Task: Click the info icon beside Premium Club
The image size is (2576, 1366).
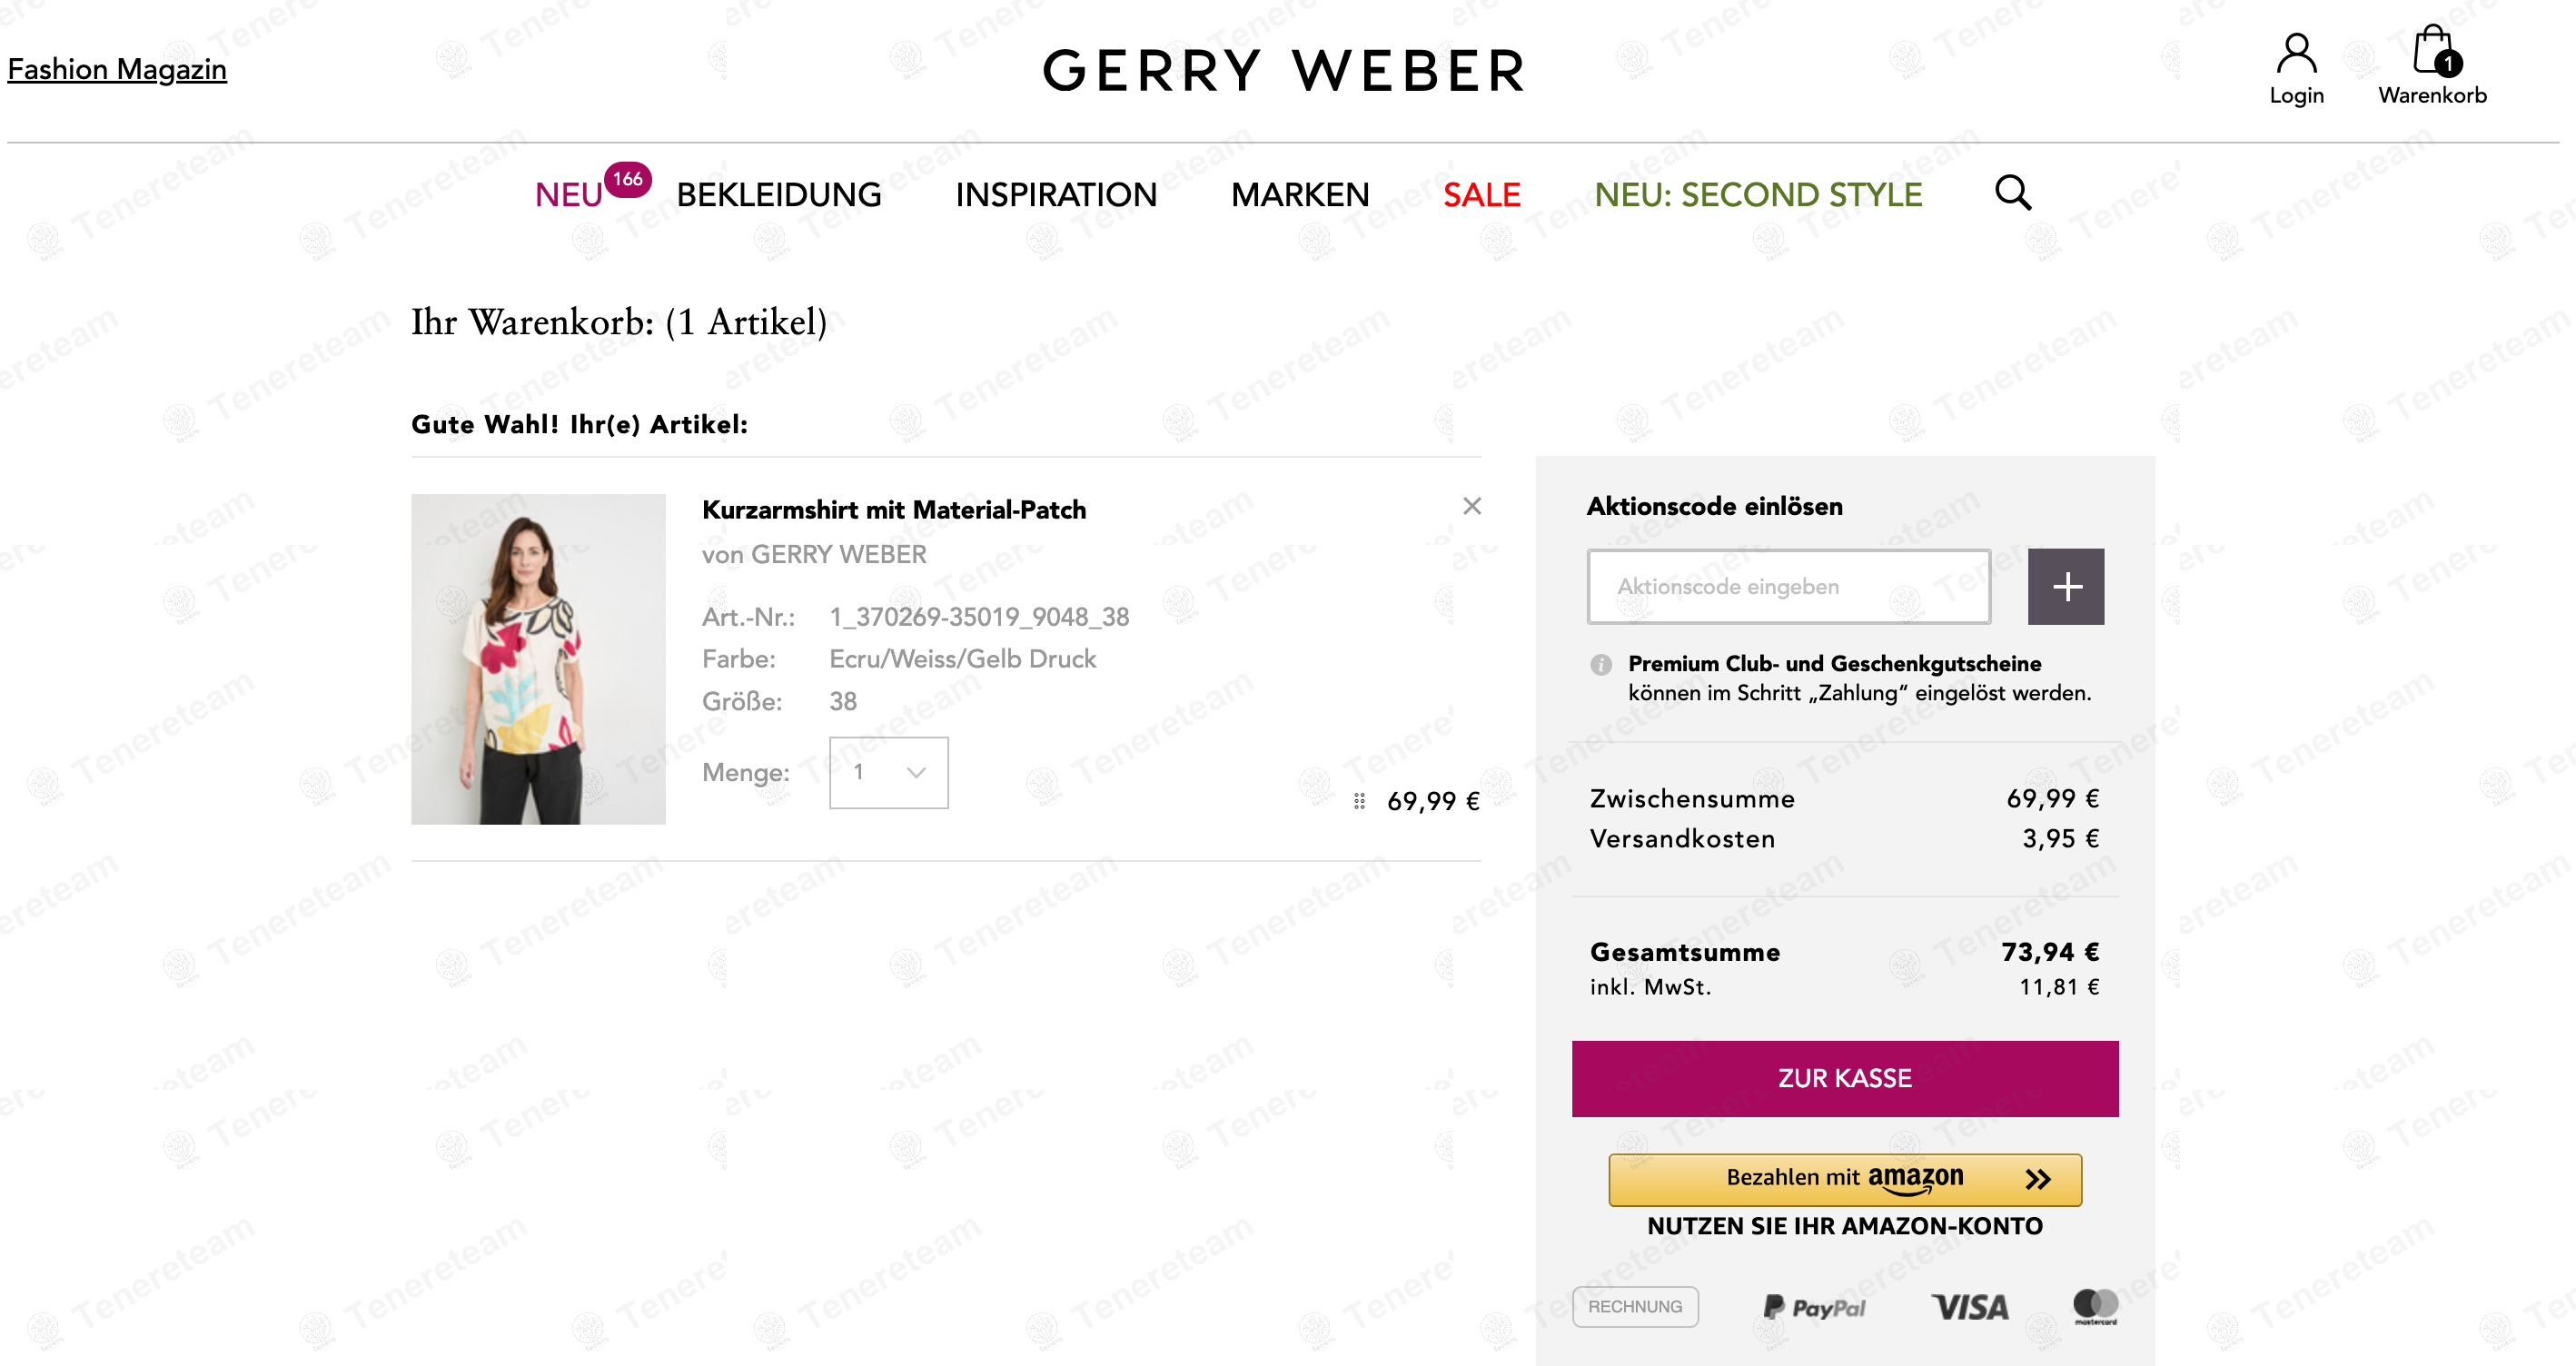Action: [x=1600, y=664]
